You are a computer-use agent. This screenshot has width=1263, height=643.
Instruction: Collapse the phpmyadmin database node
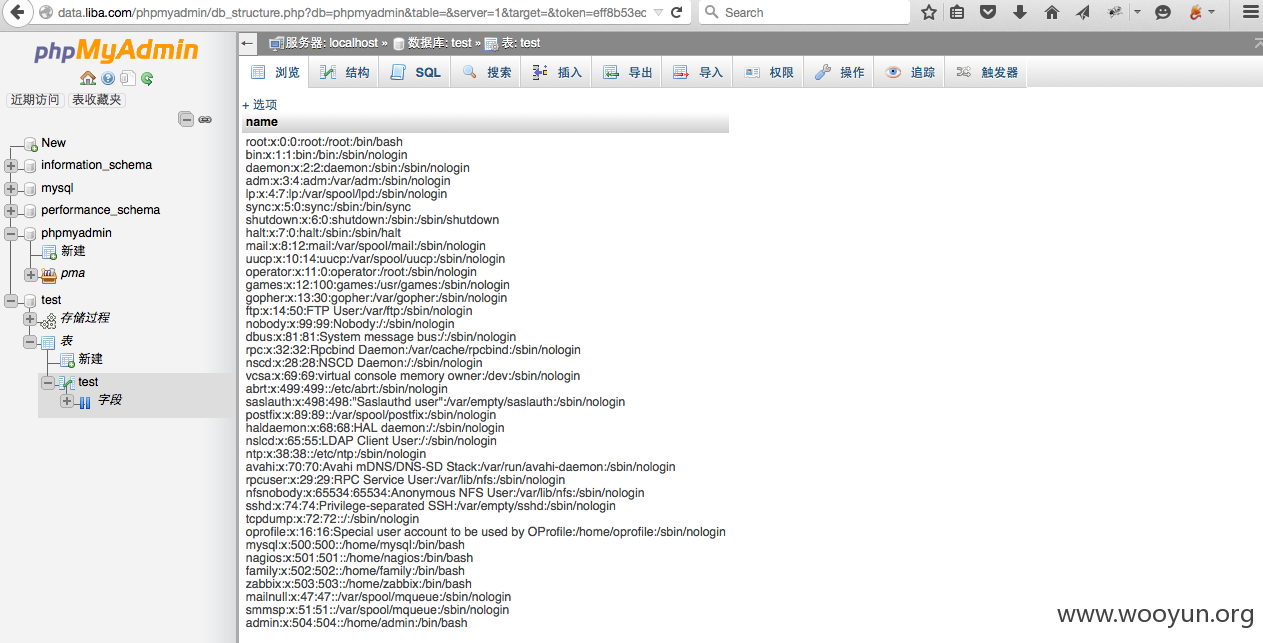11,233
